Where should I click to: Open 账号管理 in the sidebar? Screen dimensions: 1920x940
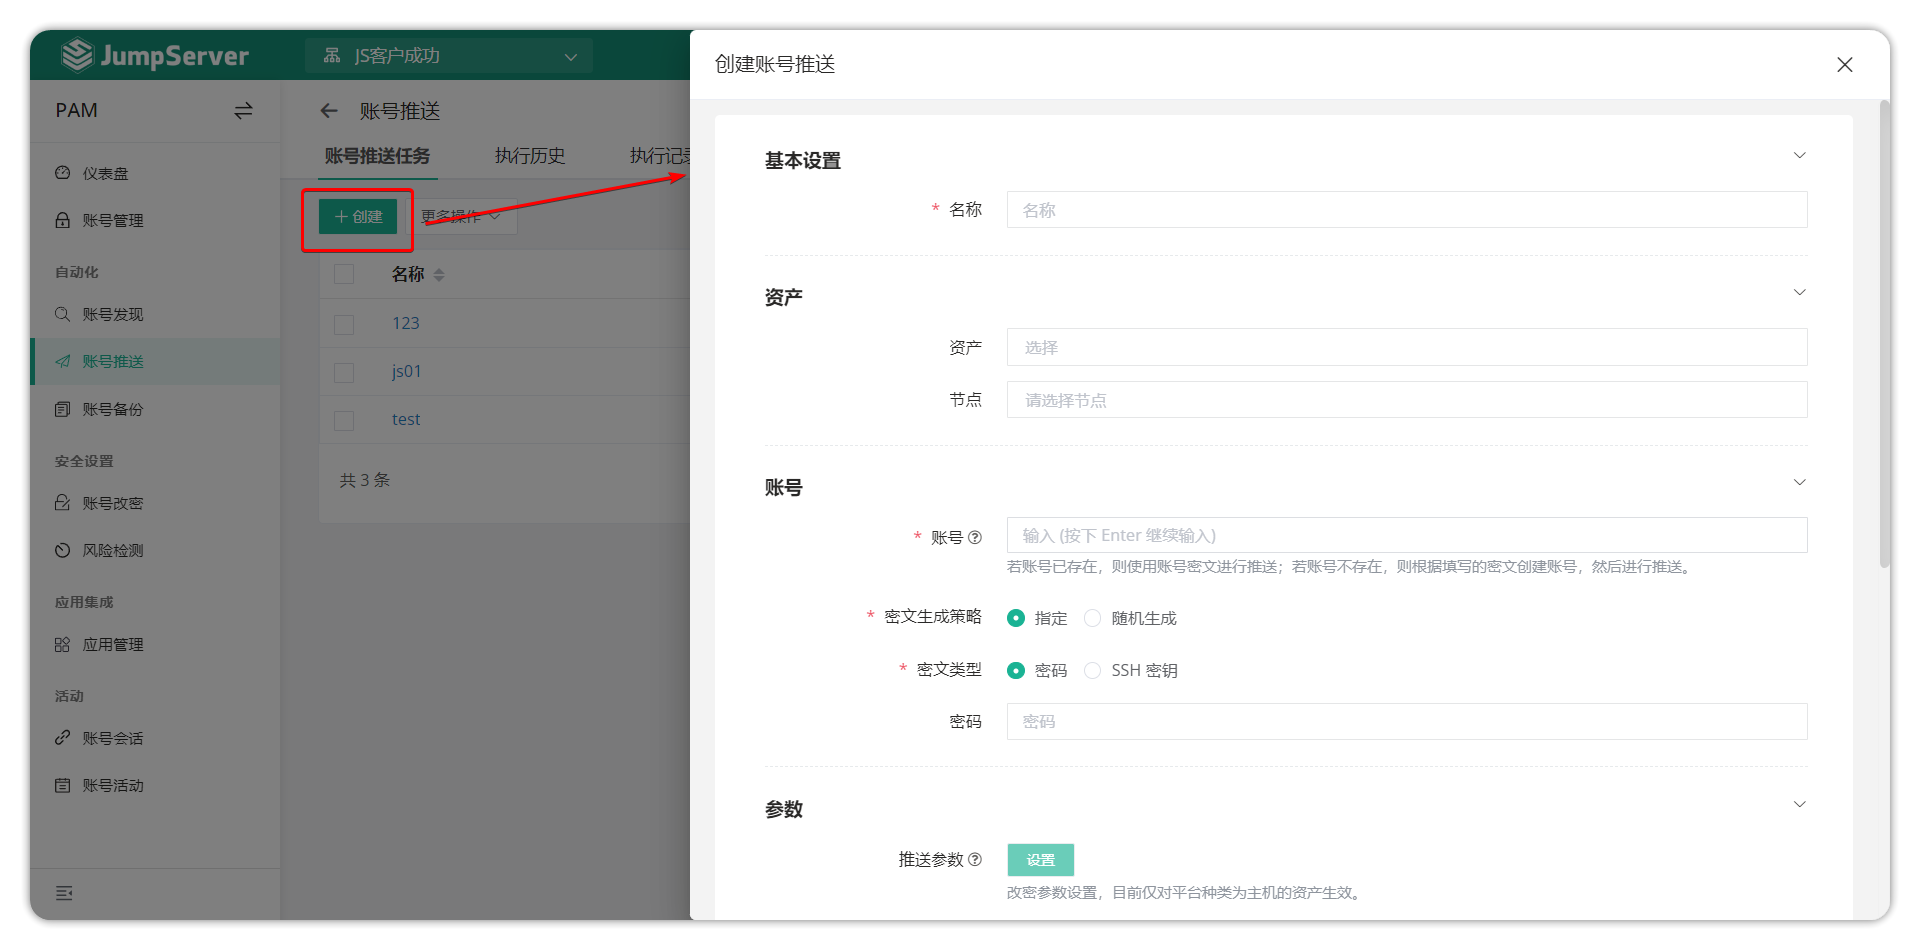click(155, 220)
